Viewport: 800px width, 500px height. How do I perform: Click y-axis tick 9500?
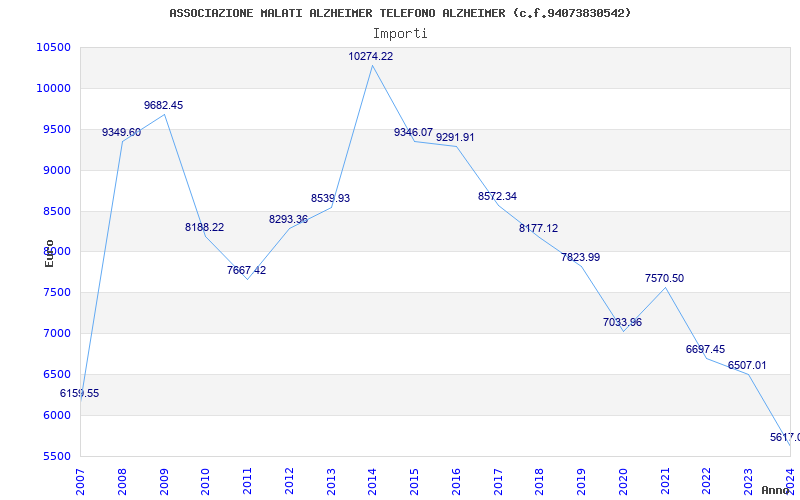pos(56,130)
